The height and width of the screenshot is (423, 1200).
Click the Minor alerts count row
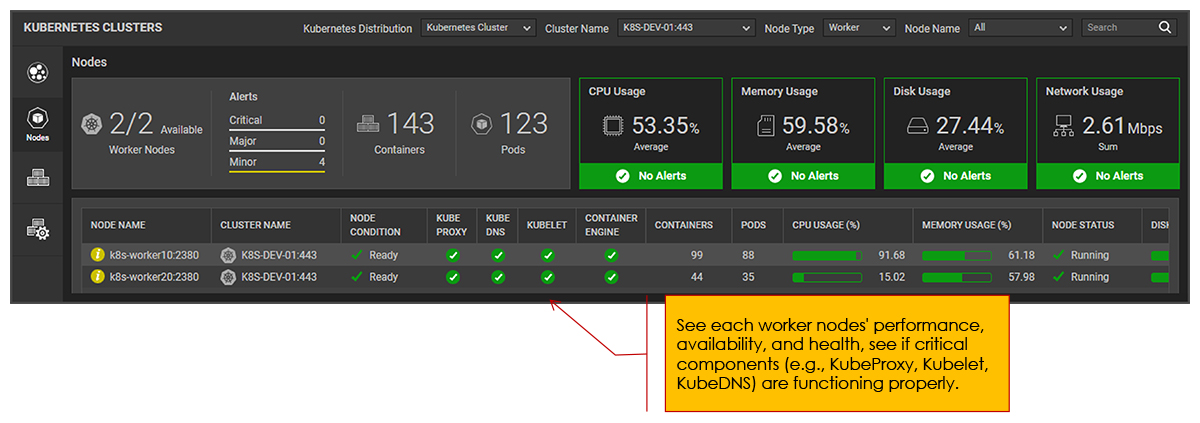[277, 162]
